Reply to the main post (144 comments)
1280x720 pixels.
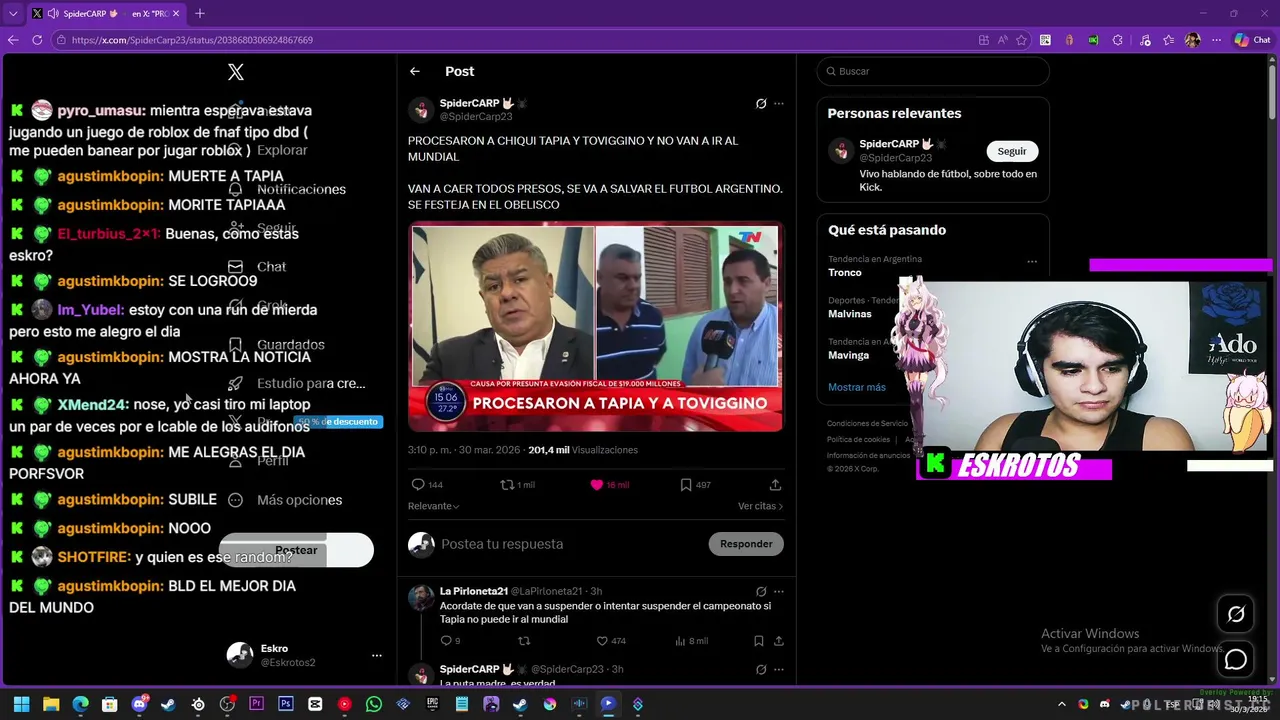(427, 485)
